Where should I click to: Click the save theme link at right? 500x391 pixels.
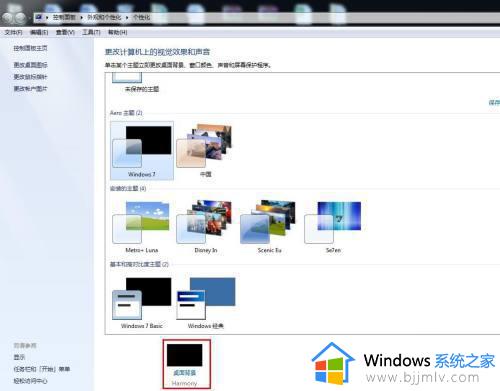pyautogui.click(x=494, y=102)
